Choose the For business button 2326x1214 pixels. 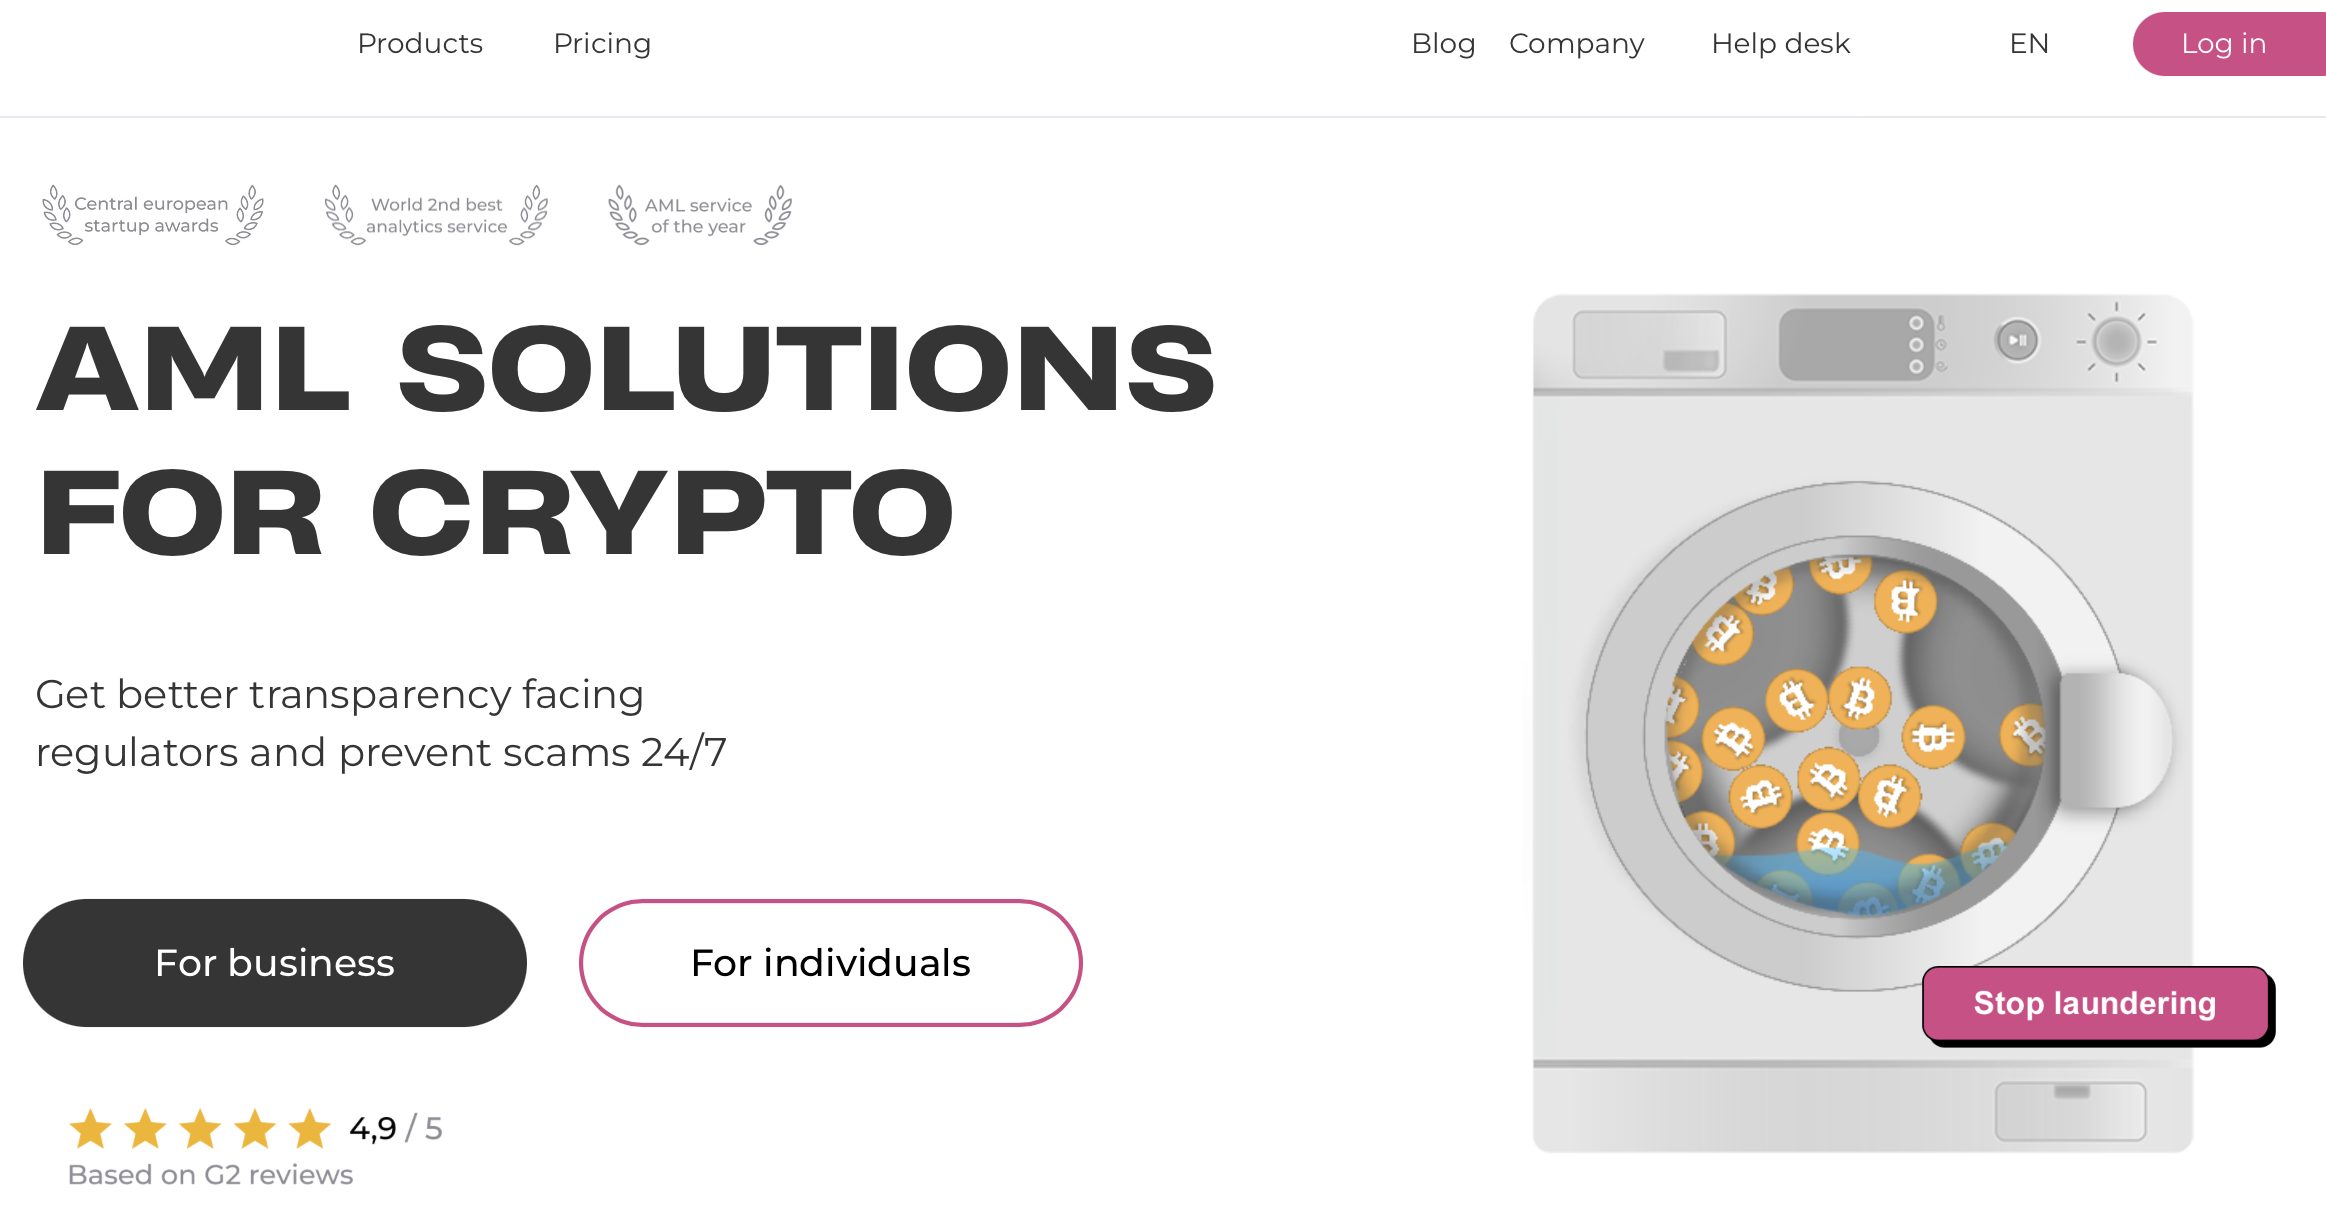(x=275, y=963)
